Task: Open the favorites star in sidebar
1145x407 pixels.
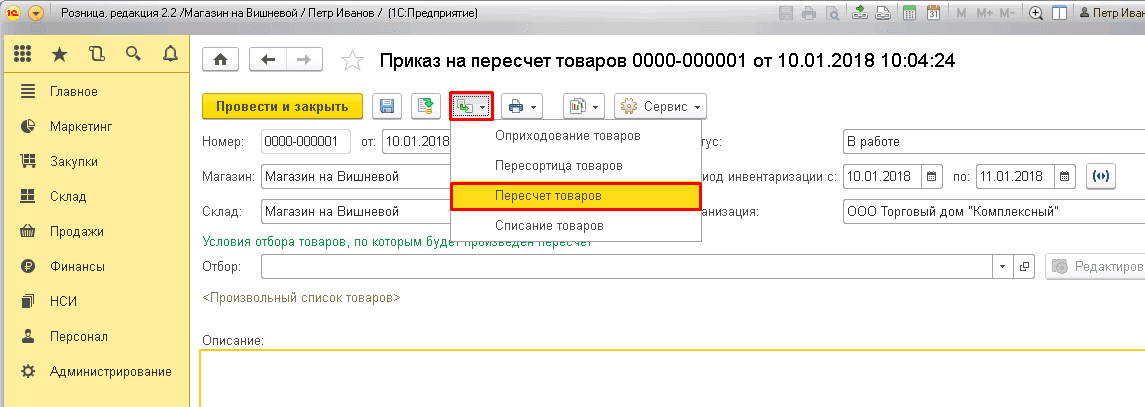Action: coord(61,54)
